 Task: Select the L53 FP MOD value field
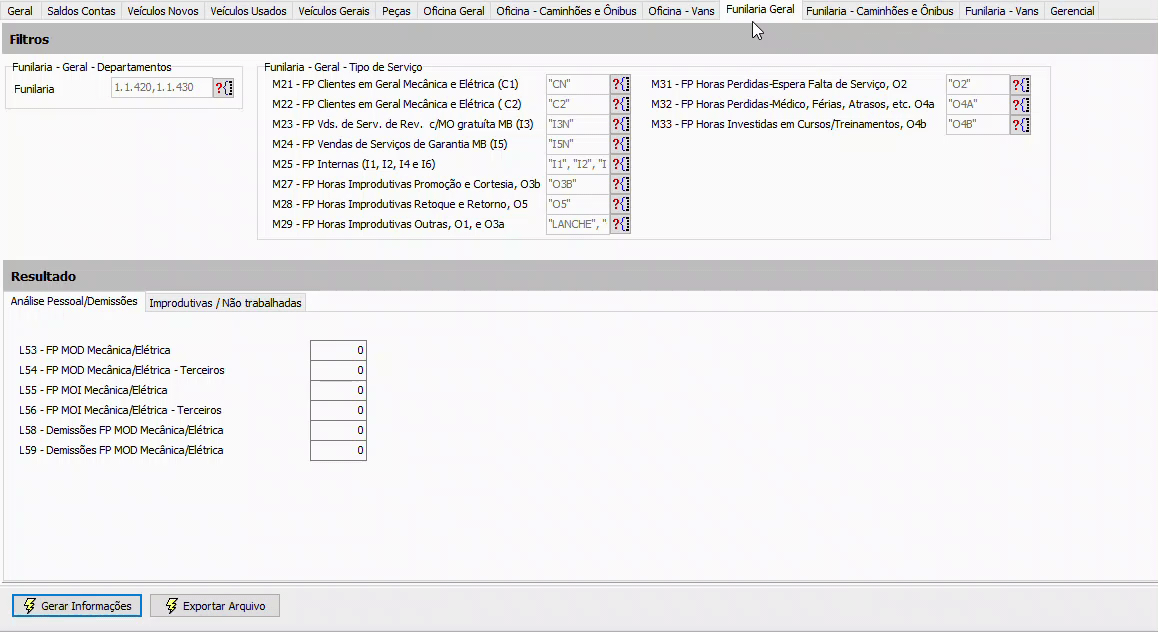click(x=338, y=350)
